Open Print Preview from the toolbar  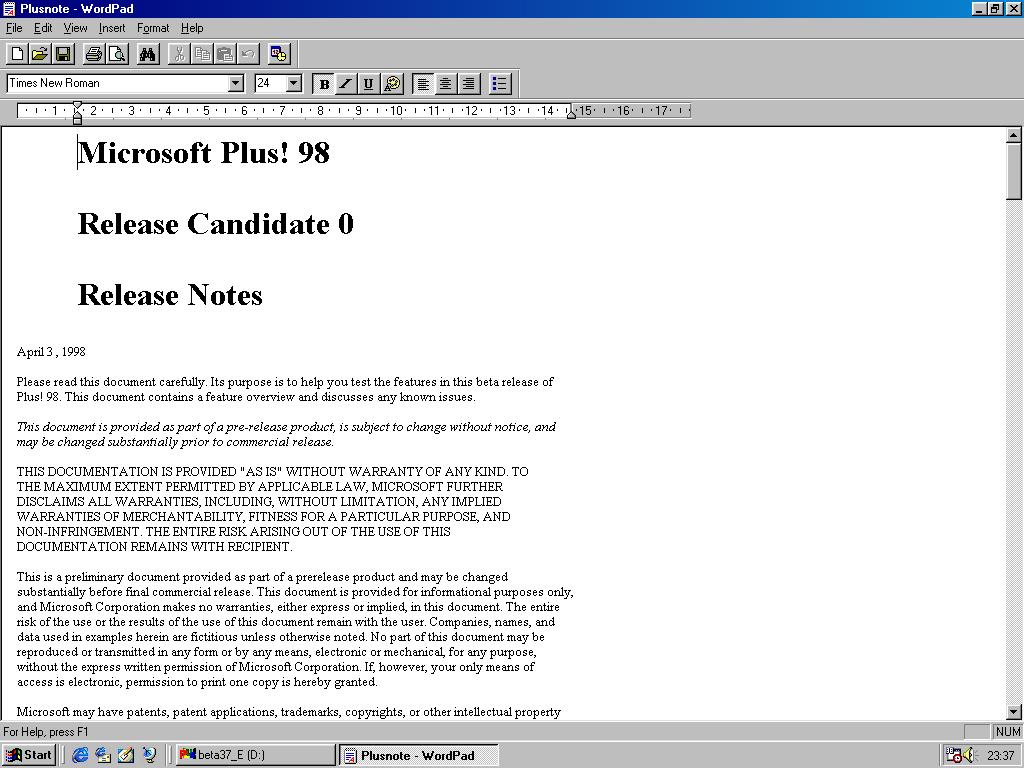click(x=117, y=54)
